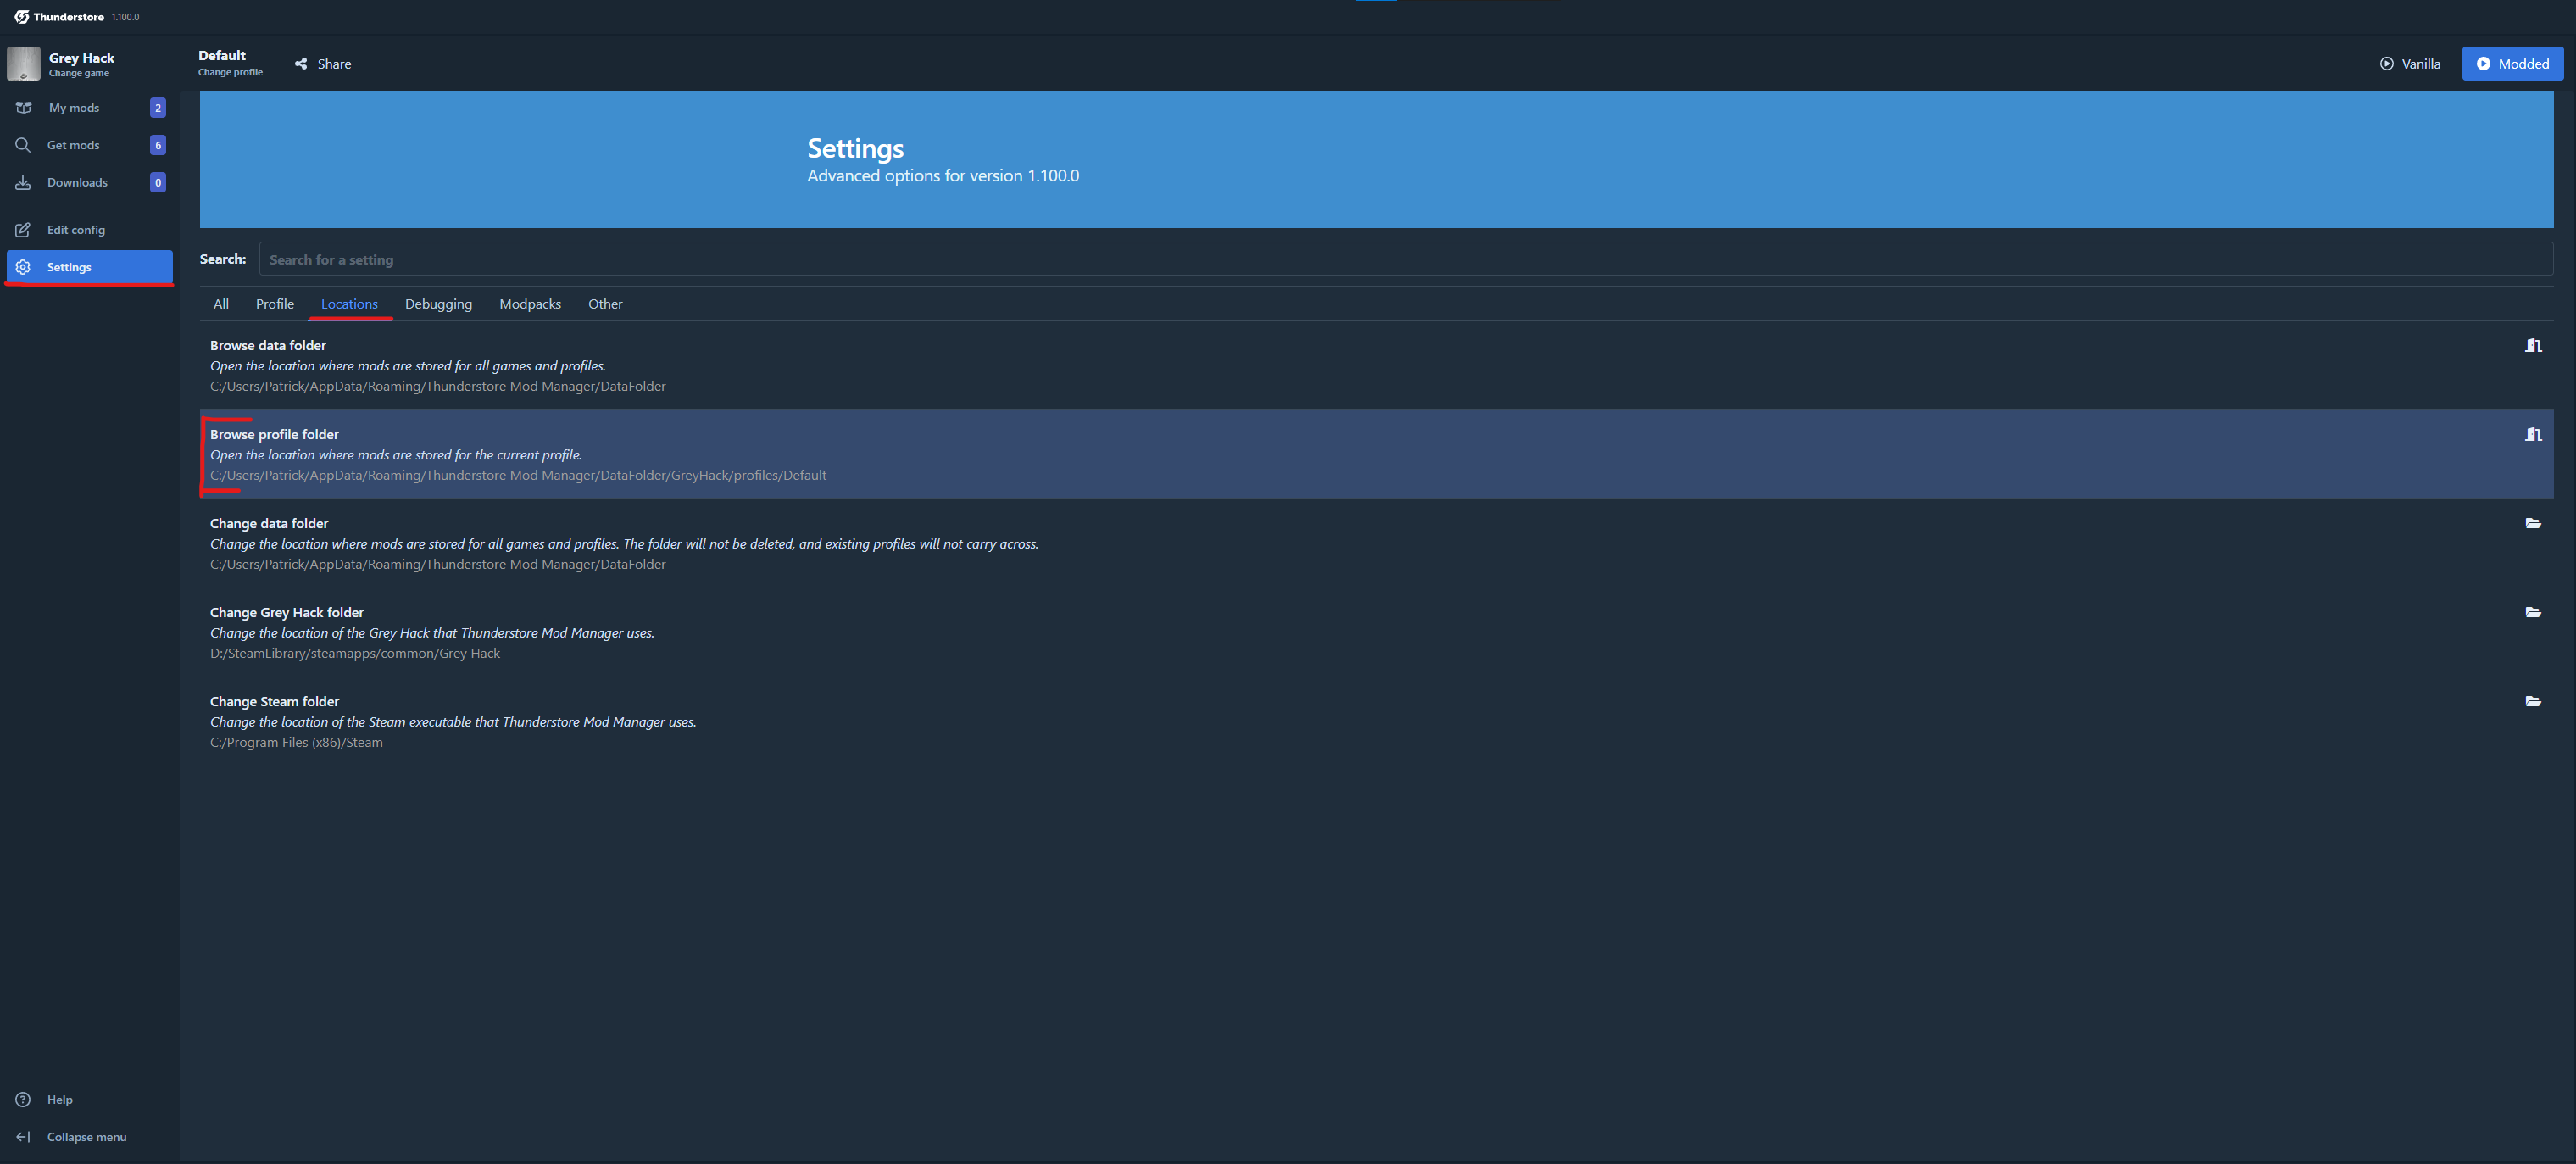Open Help from the sidebar
2576x1164 pixels.
coord(59,1099)
